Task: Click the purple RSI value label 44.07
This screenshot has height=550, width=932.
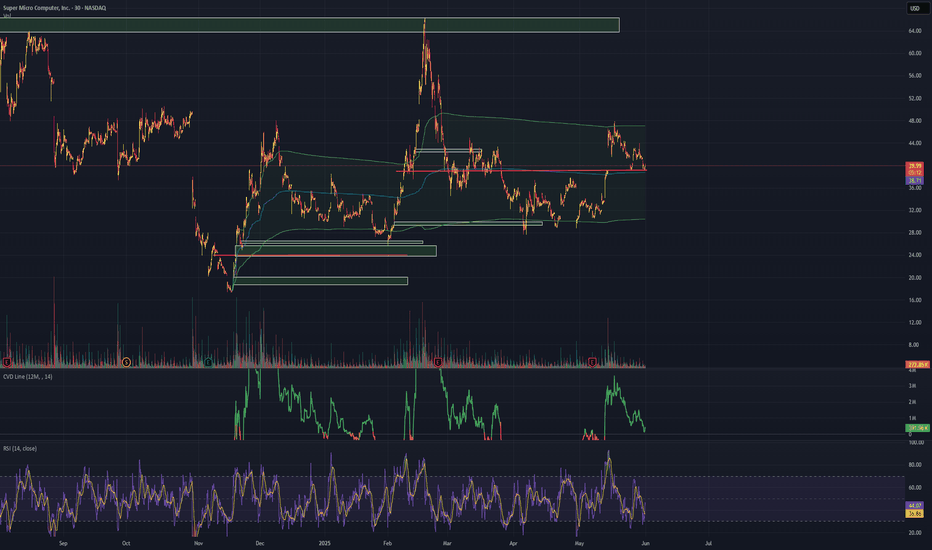Action: 915,506
